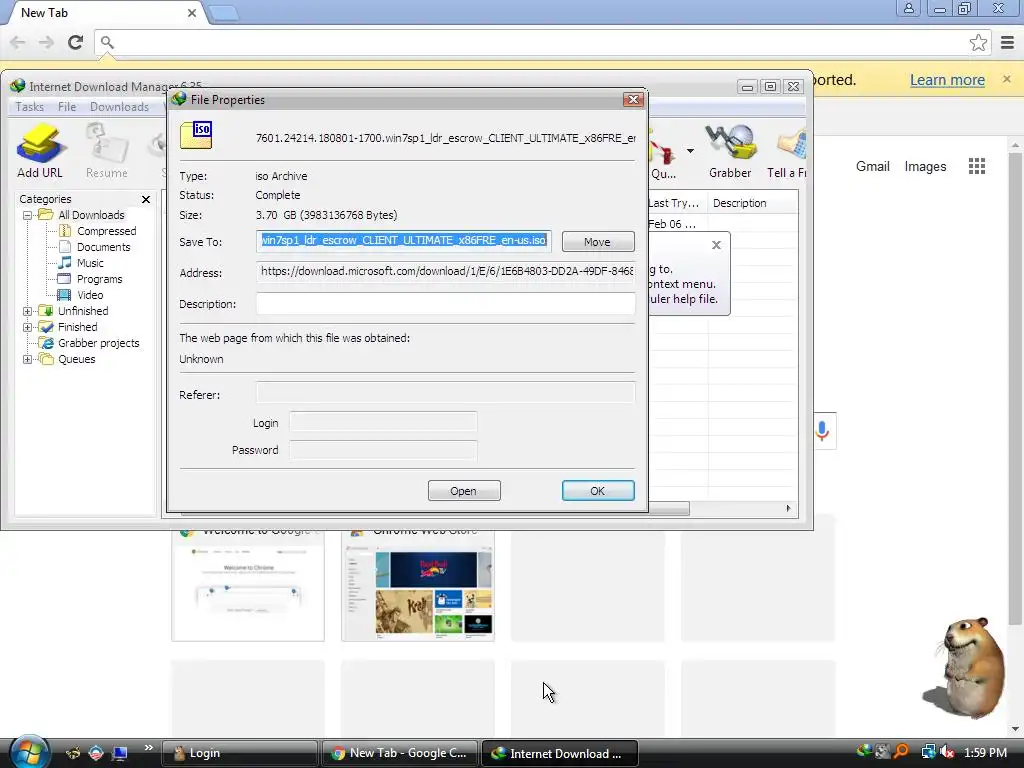Select the Compressed category
Screen dimensions: 1024x768
pyautogui.click(x=106, y=231)
